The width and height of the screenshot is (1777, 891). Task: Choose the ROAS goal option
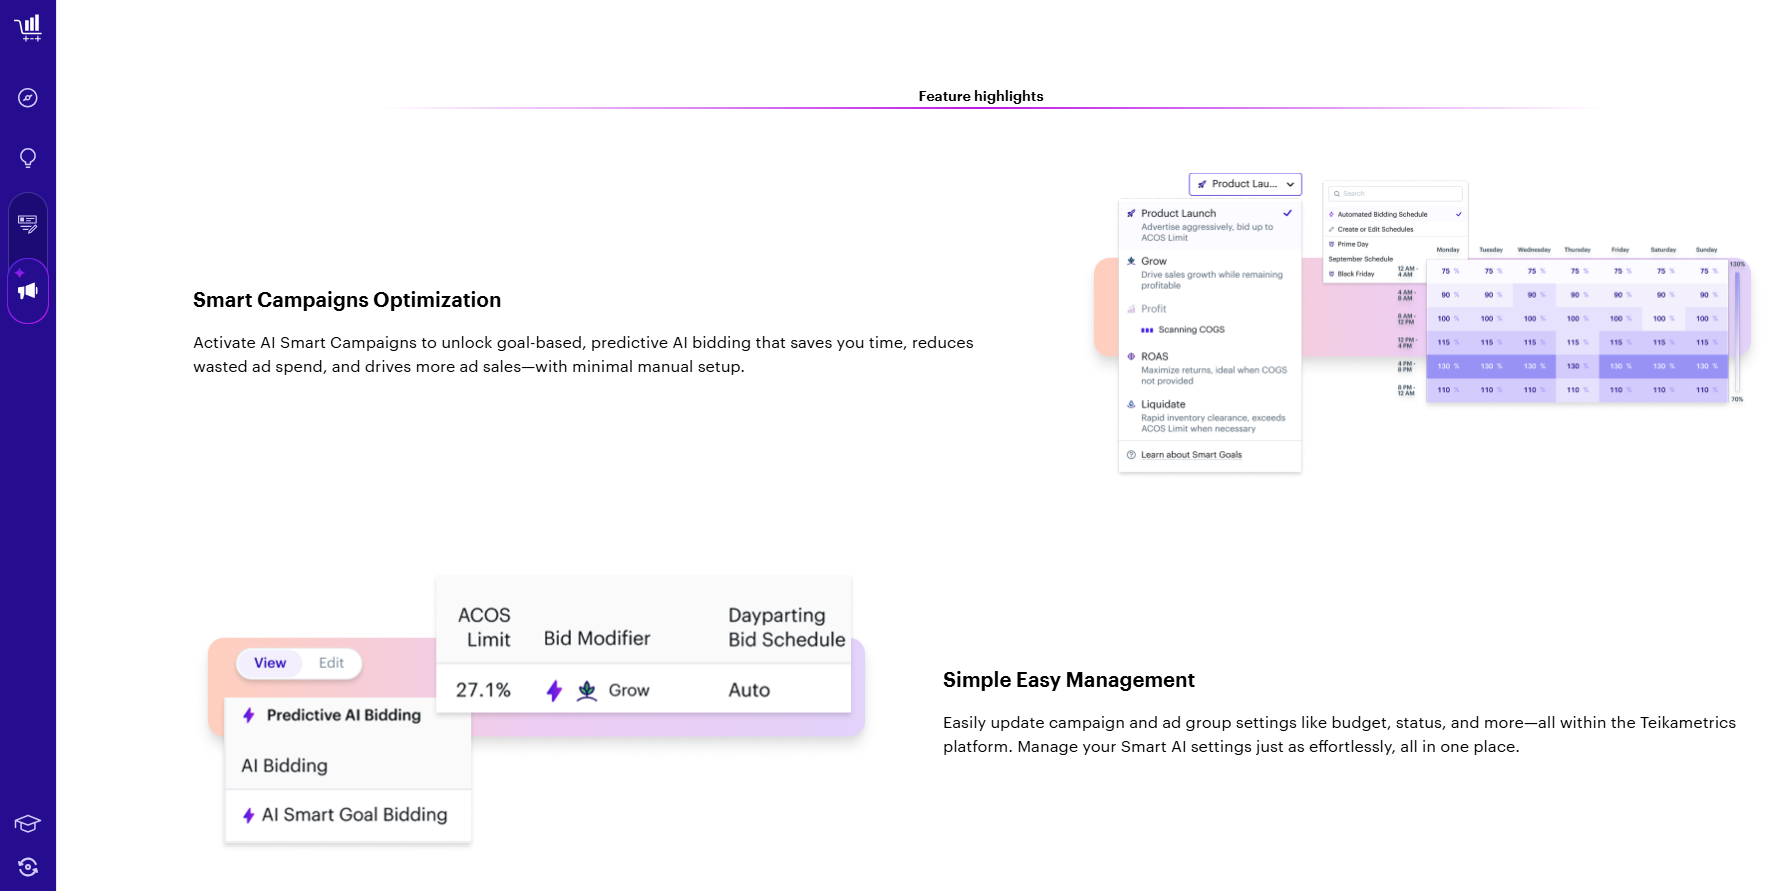point(1210,368)
